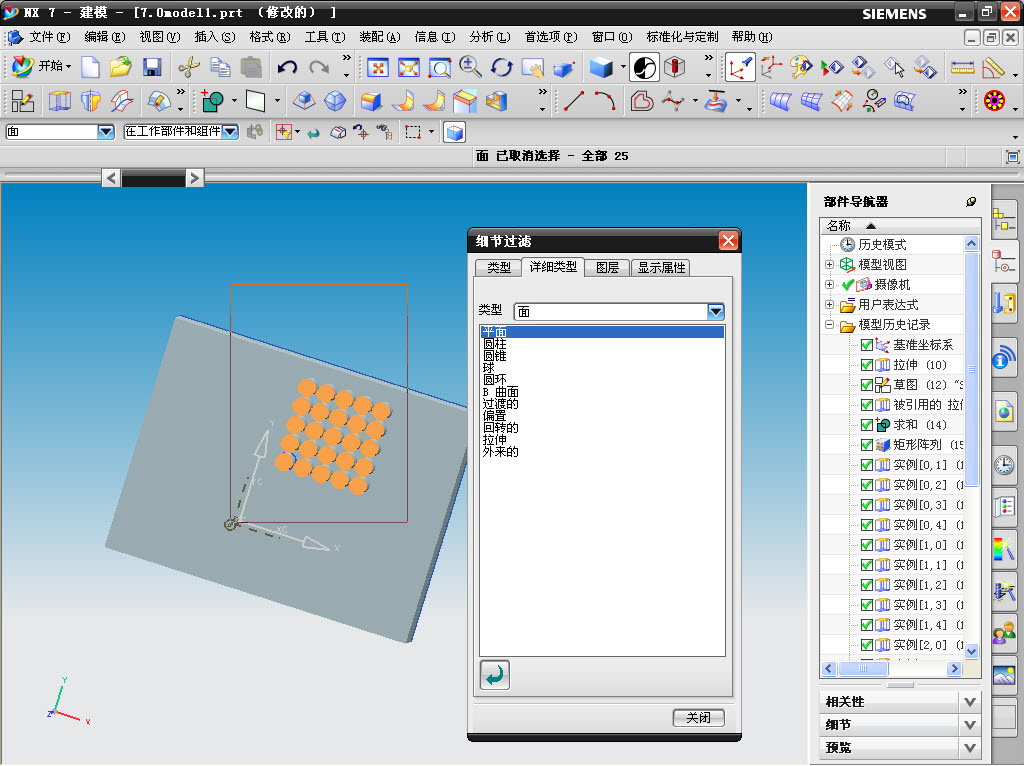Viewport: 1024px width, 766px height.
Task: Select the Line curve tool
Action: pos(573,101)
